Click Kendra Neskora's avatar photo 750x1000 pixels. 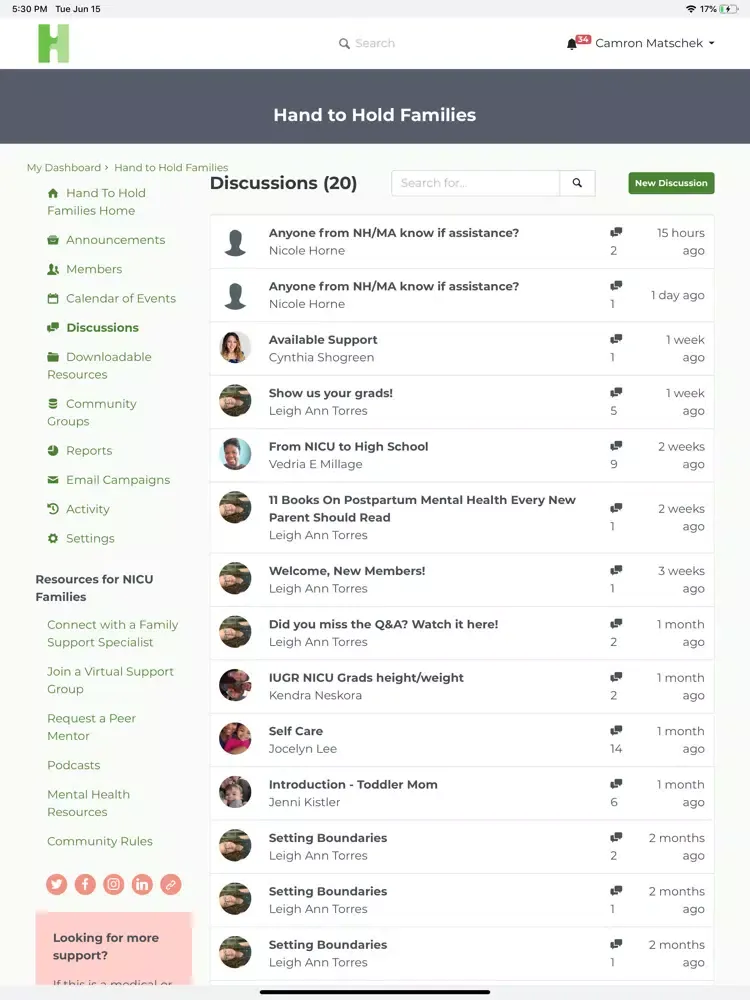[x=235, y=685]
